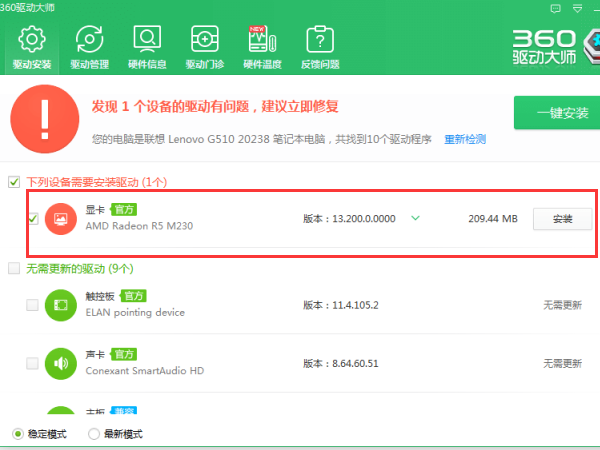Click the red 显卡 graphics card icon
The image size is (600, 450).
(60, 219)
